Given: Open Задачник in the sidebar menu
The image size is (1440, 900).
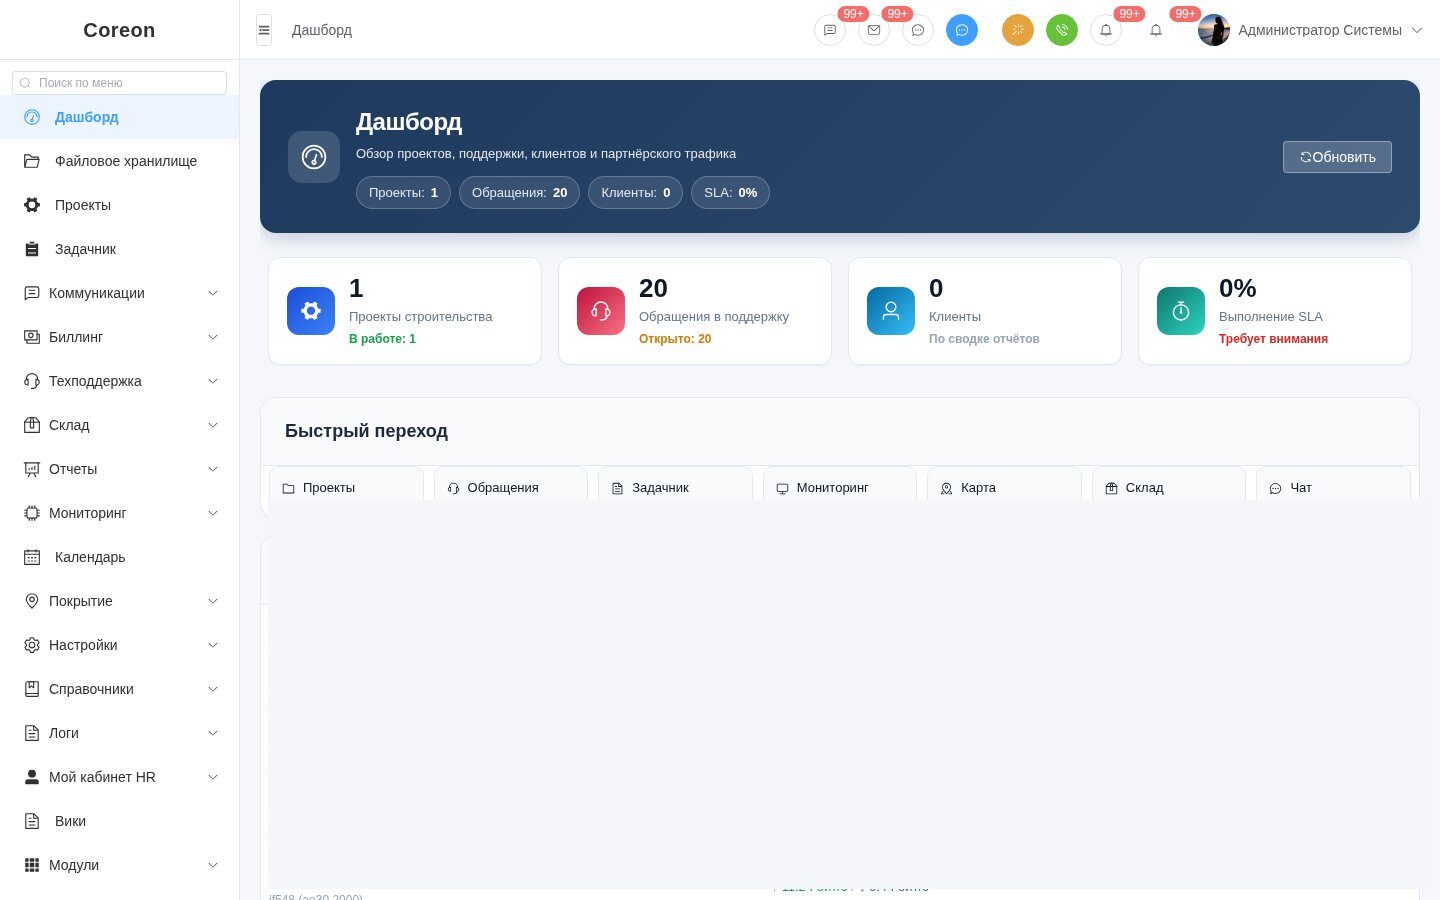Looking at the screenshot, I should coord(119,249).
